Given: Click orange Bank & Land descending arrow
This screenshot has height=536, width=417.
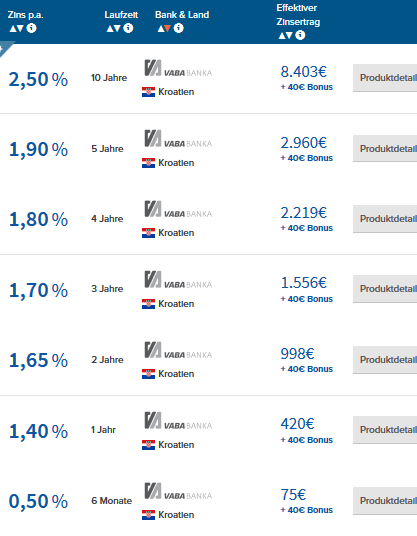Looking at the screenshot, I should [167, 28].
